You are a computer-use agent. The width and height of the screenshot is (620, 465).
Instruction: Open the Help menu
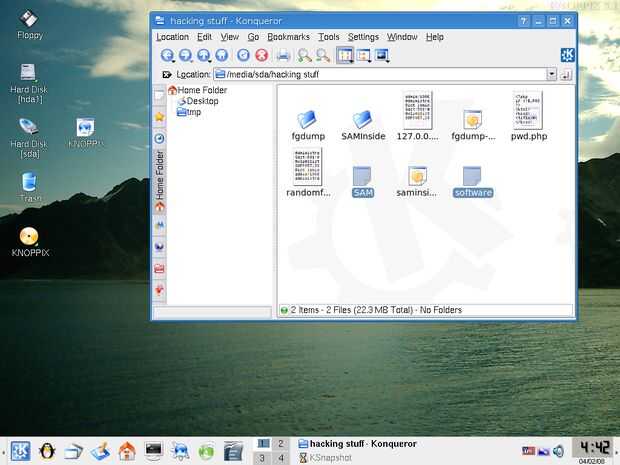(x=435, y=37)
